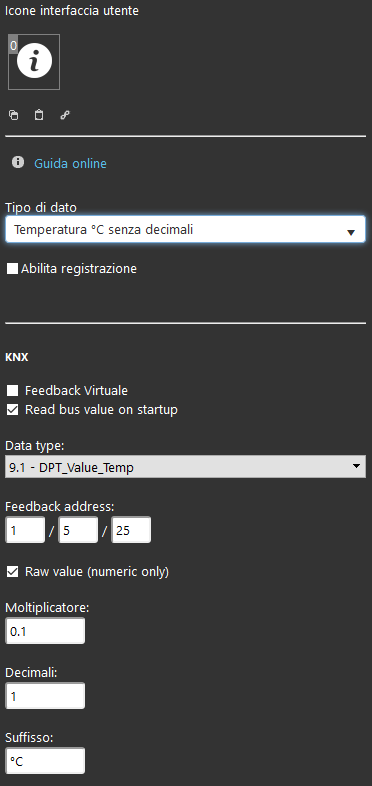Click the arrow on Temperatura °C senza decimali
This screenshot has height=786, width=372.
(351, 232)
